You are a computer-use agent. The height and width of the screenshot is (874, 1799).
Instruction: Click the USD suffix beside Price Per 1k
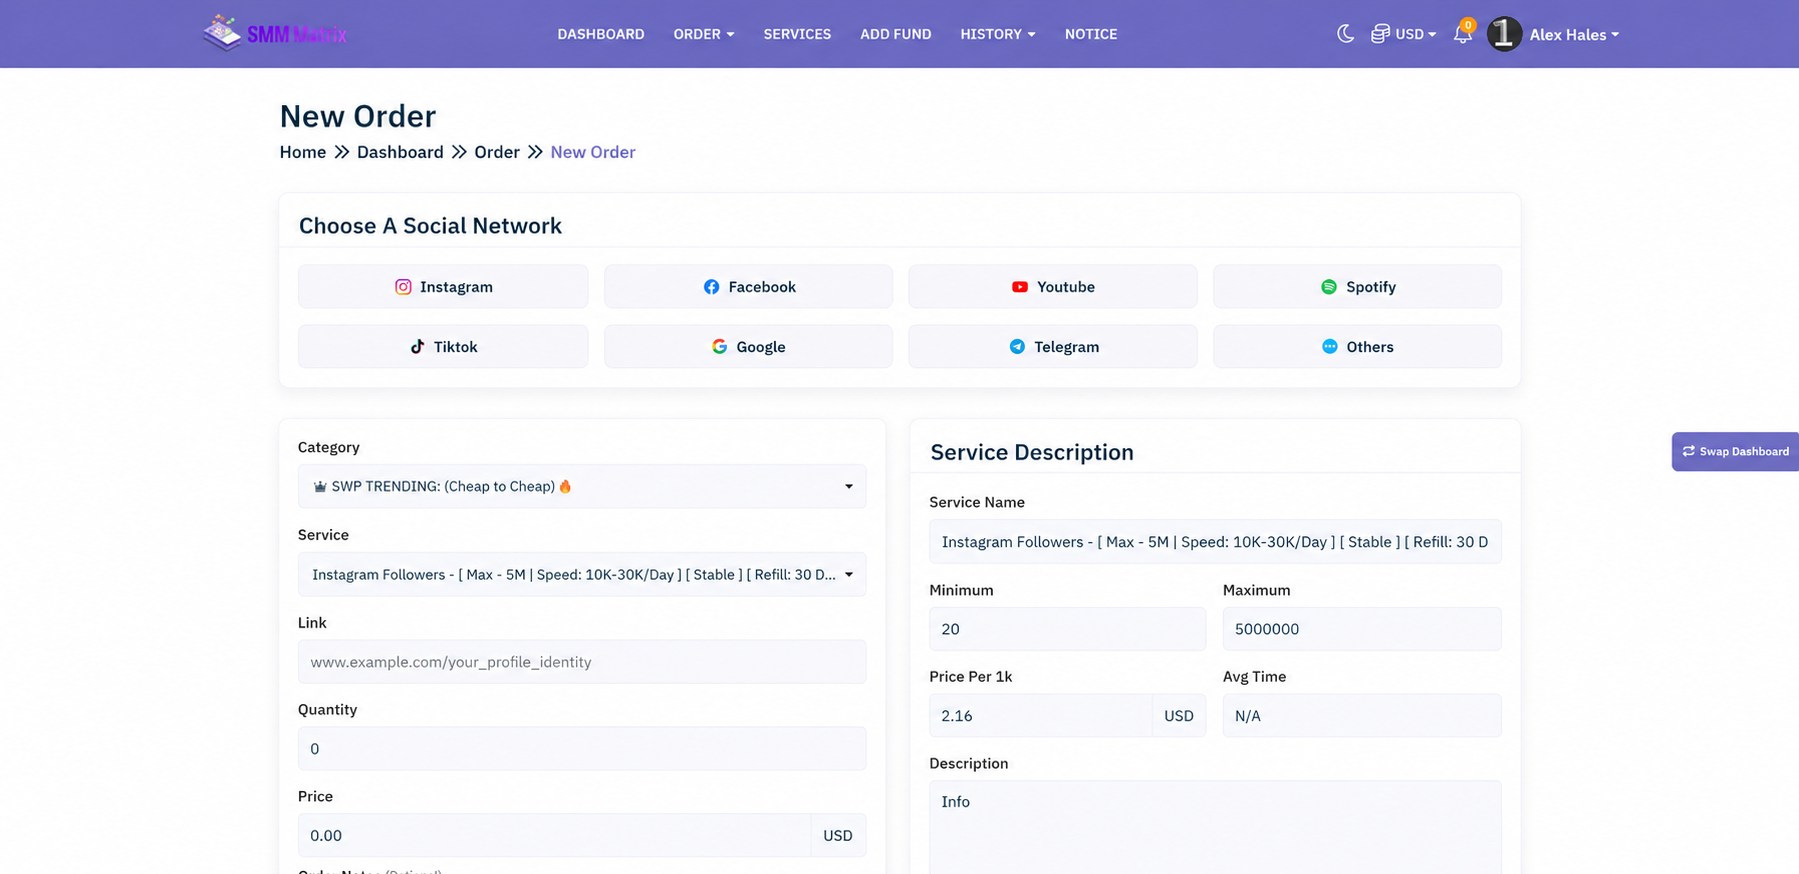click(x=1179, y=716)
